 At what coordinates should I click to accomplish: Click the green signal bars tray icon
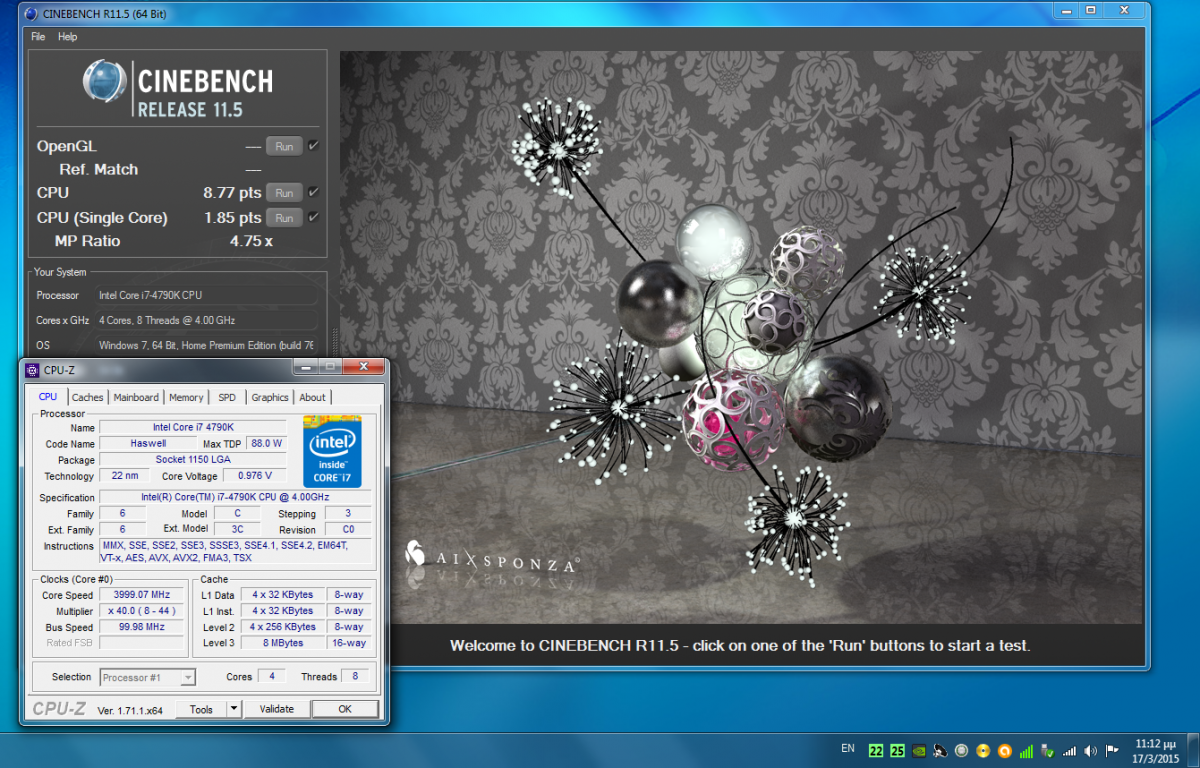tap(1026, 750)
